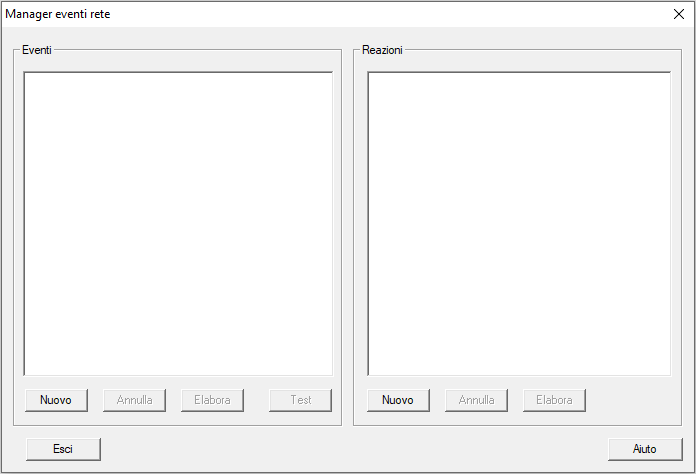Select the Reazioni group label

[x=382, y=50]
